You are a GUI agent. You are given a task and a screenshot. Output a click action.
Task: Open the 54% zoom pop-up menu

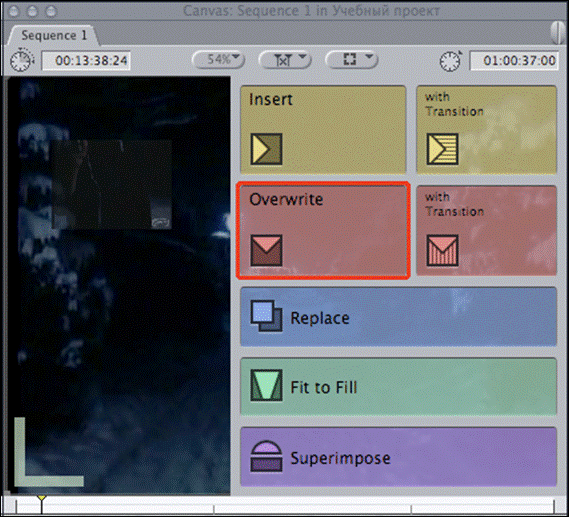click(x=219, y=60)
